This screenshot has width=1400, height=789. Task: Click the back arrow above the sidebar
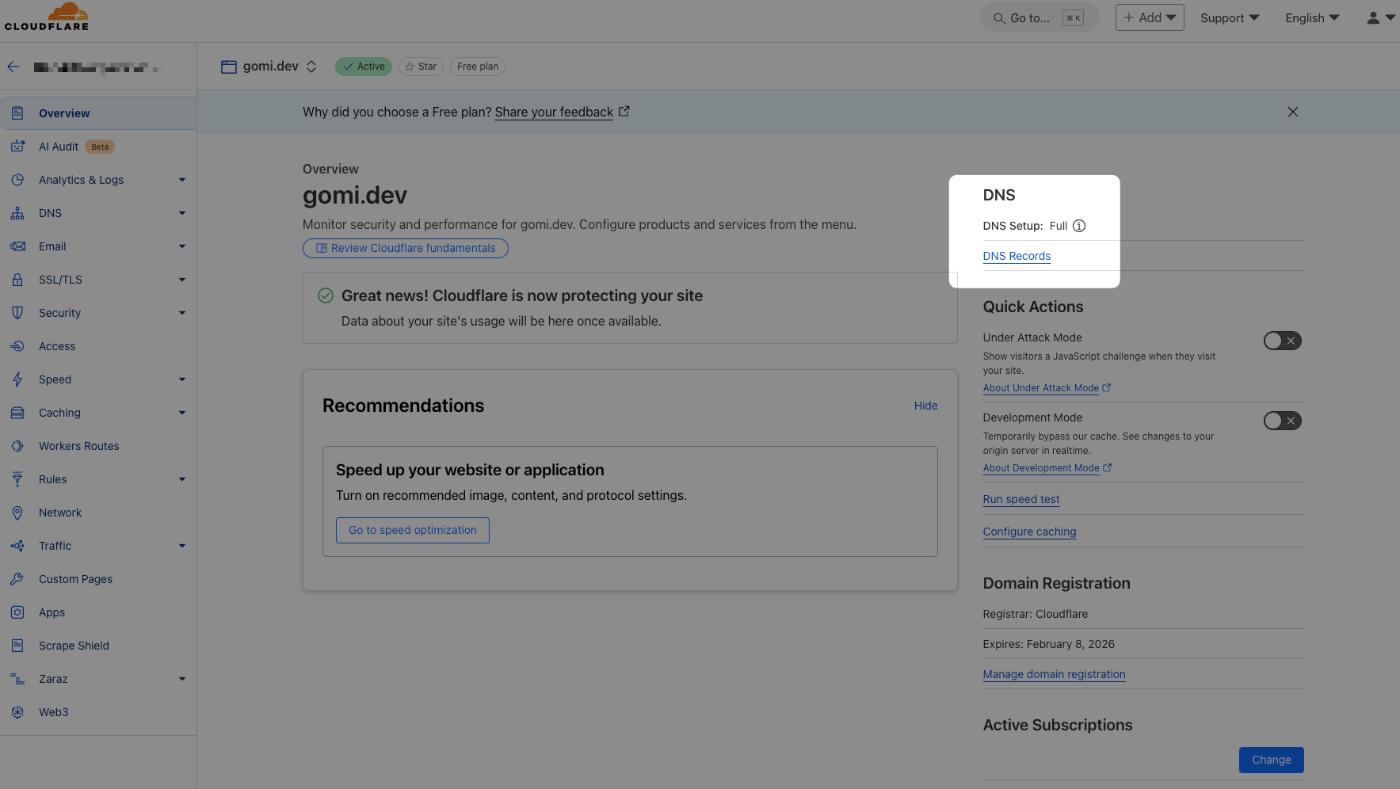[x=13, y=67]
